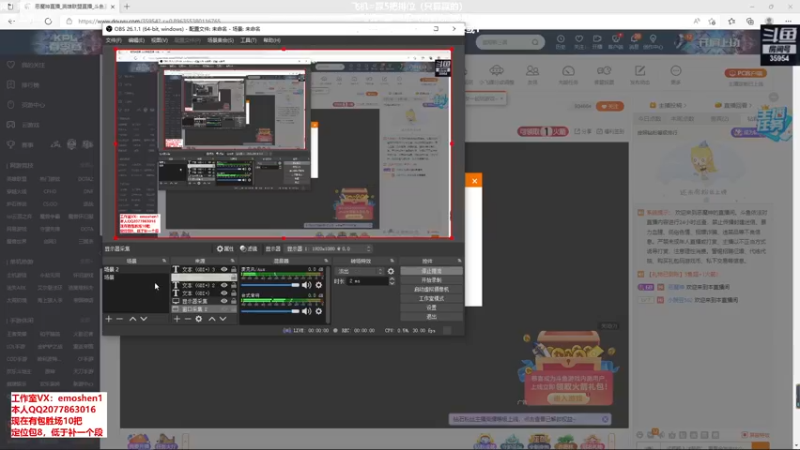Viewport: 800px width, 450px height.
Task: Adjust the transition duration stepper
Action: 392,281
